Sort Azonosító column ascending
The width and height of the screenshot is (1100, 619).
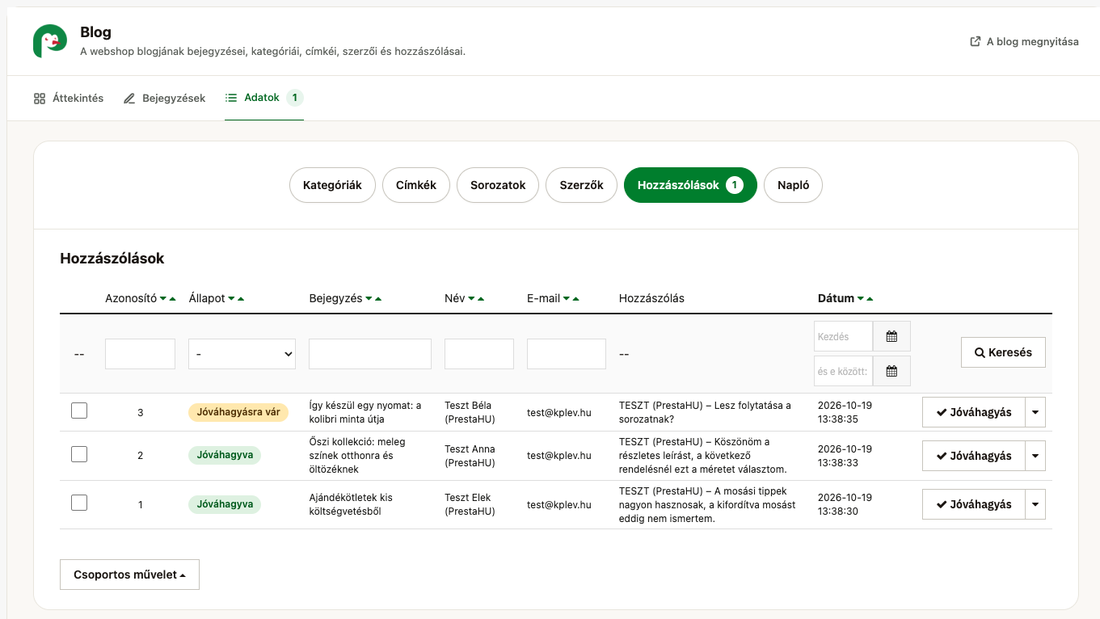(173, 299)
